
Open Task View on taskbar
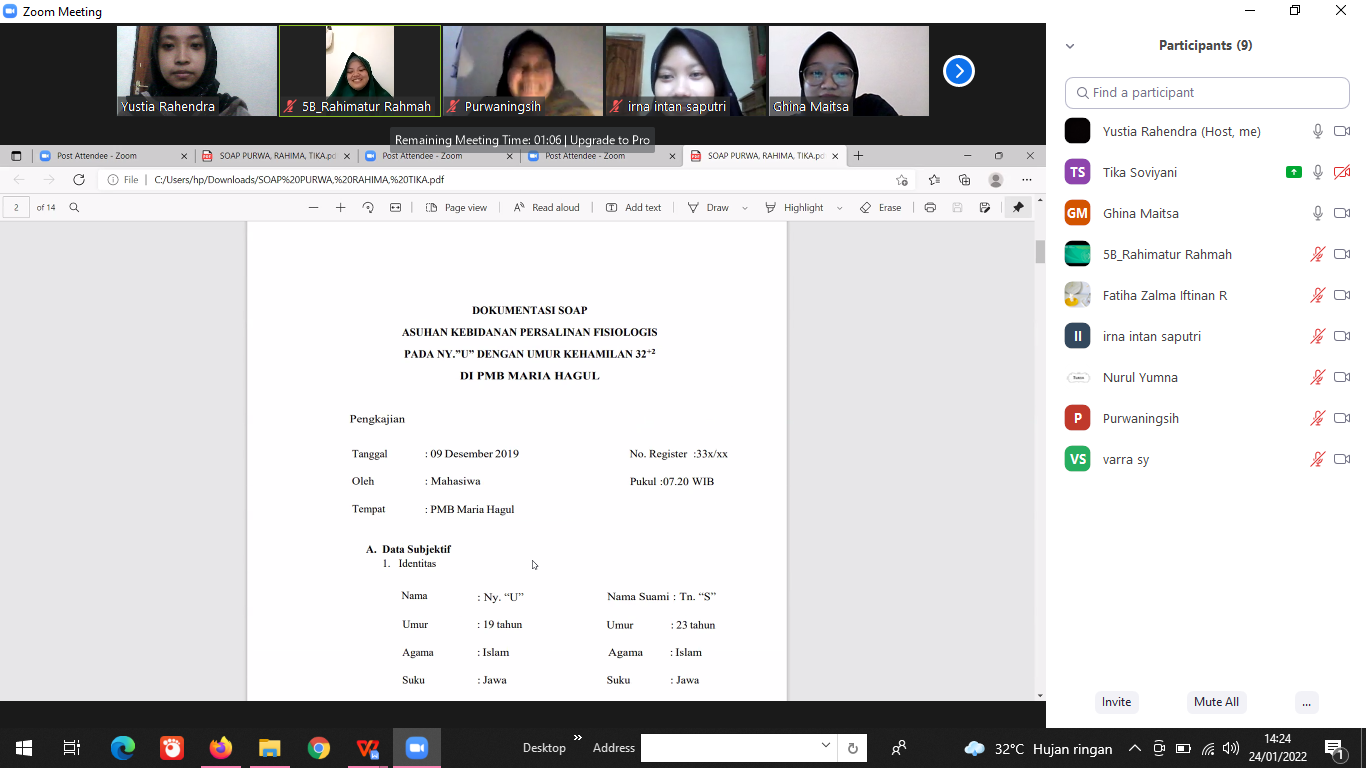pos(72,748)
